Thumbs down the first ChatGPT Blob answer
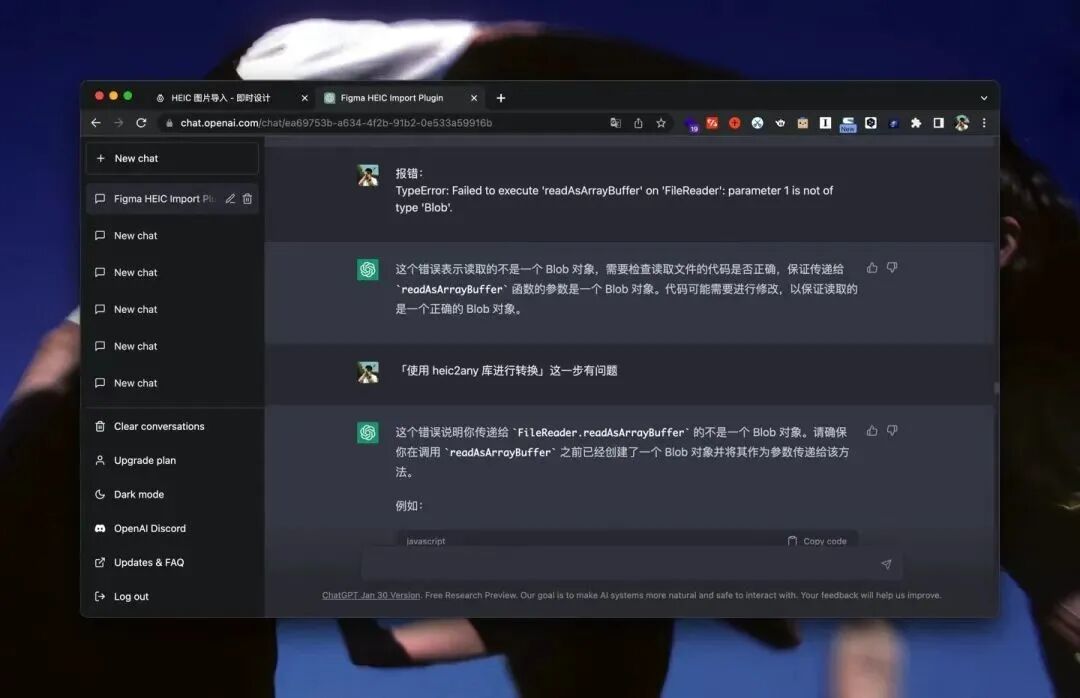The image size is (1080, 698). point(892,267)
